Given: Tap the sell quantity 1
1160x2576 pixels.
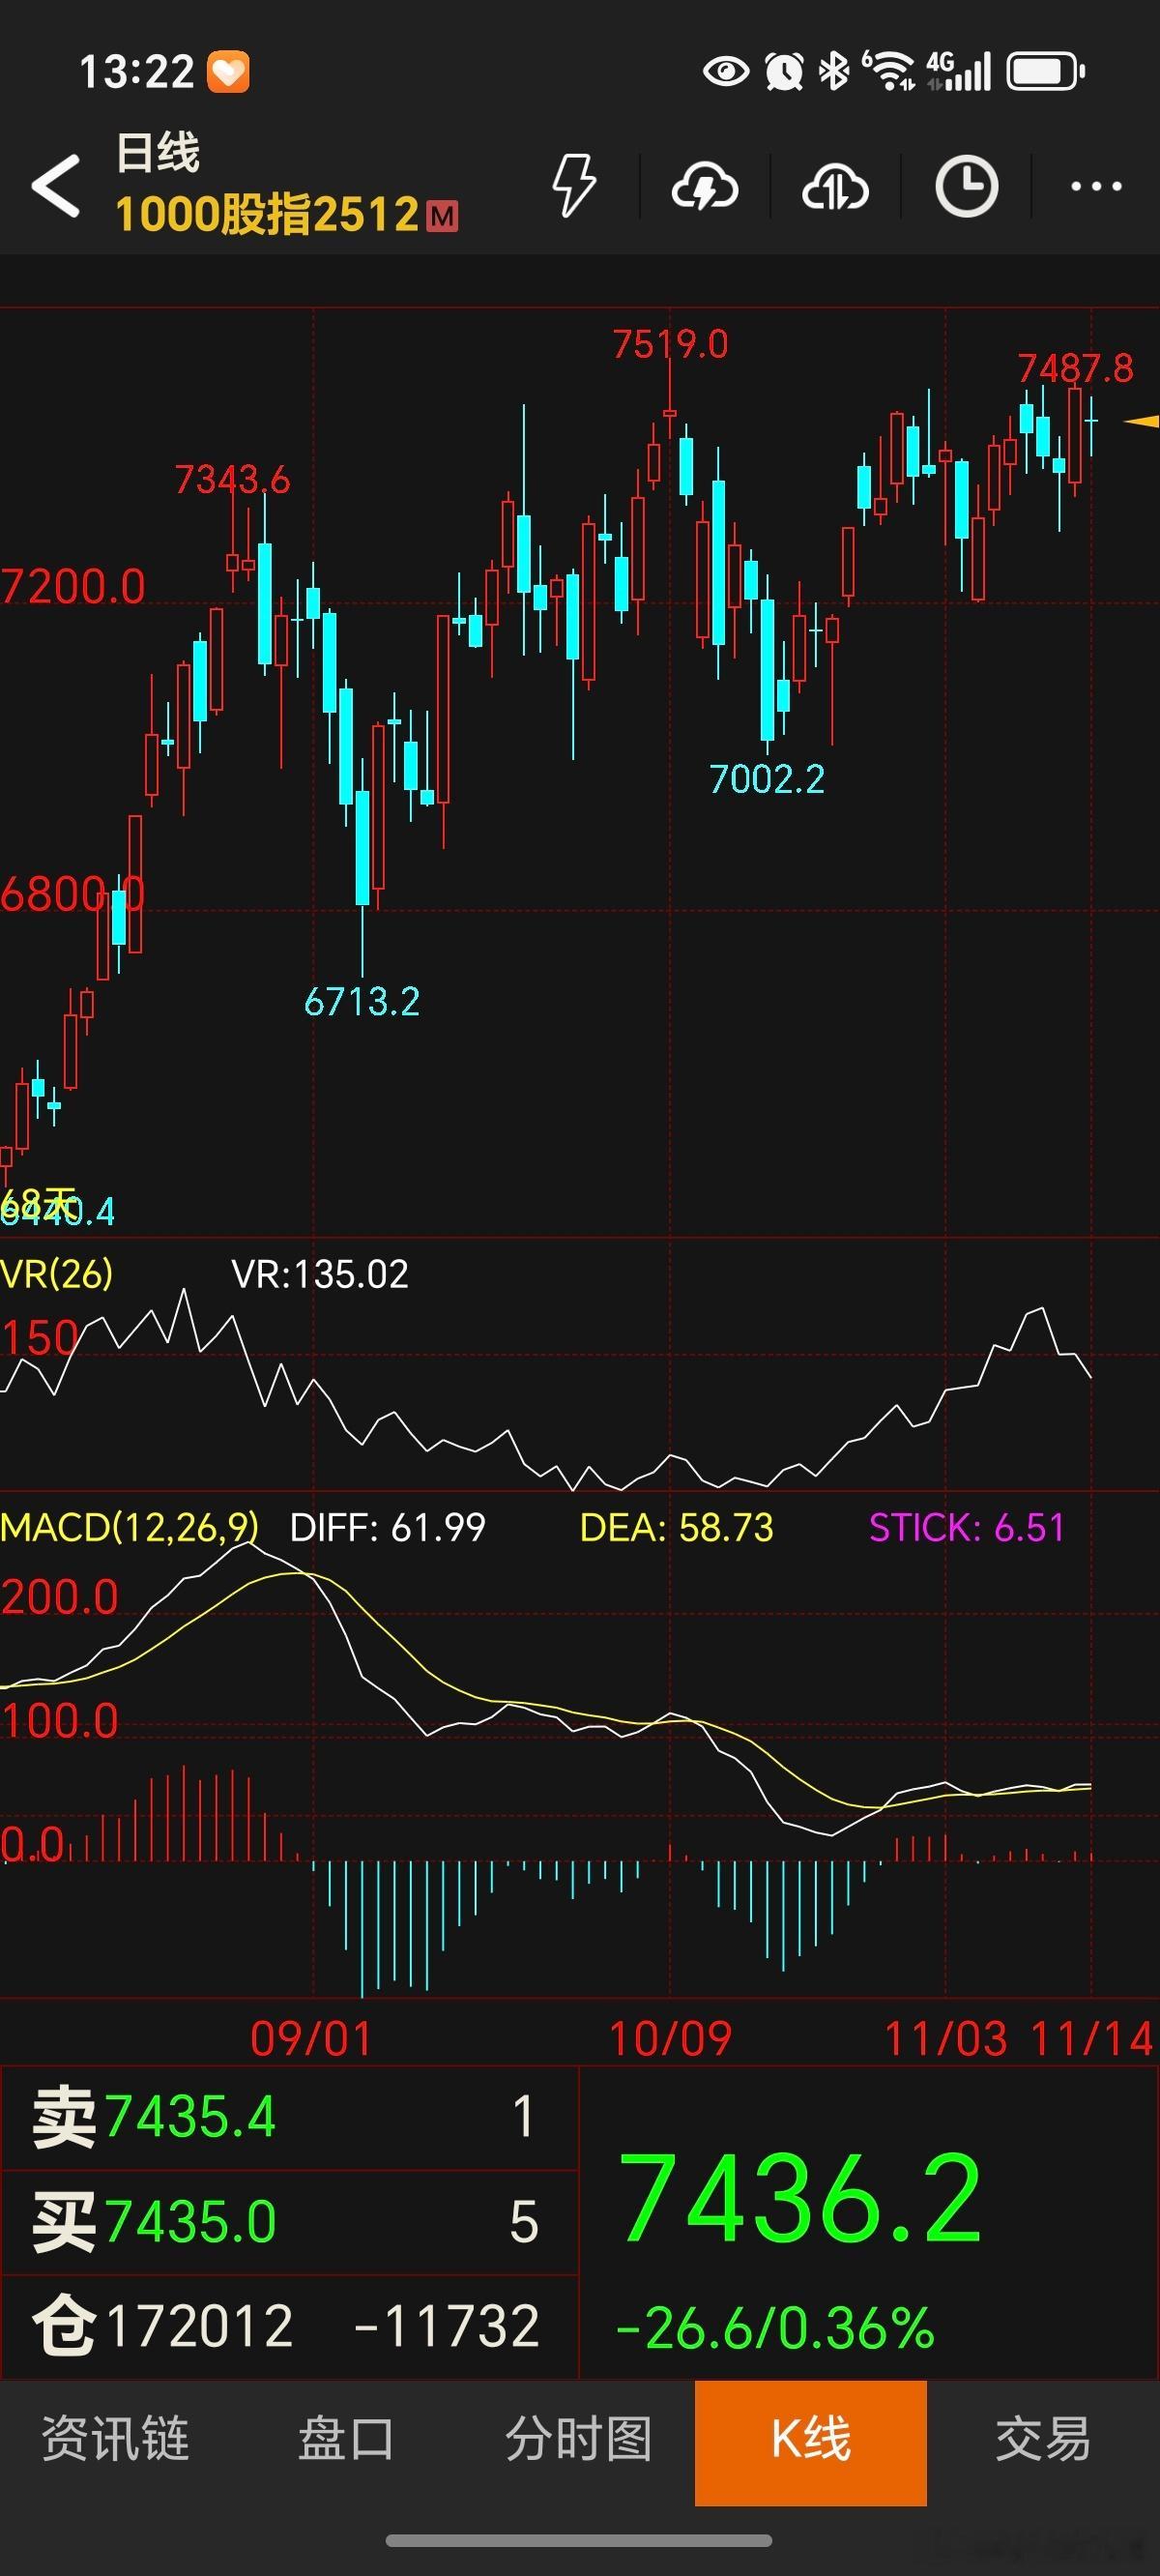Looking at the screenshot, I should [x=523, y=2116].
